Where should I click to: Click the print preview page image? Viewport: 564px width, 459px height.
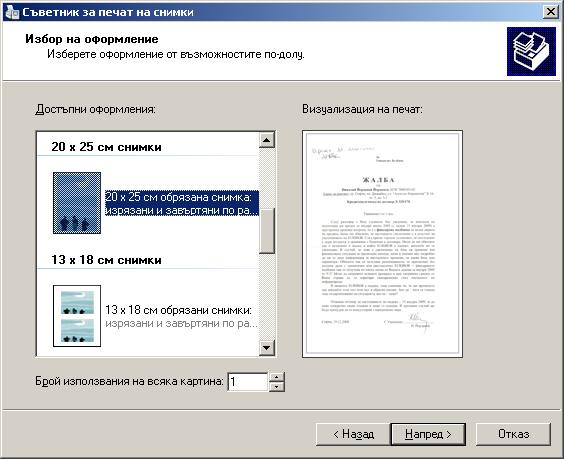(x=382, y=244)
